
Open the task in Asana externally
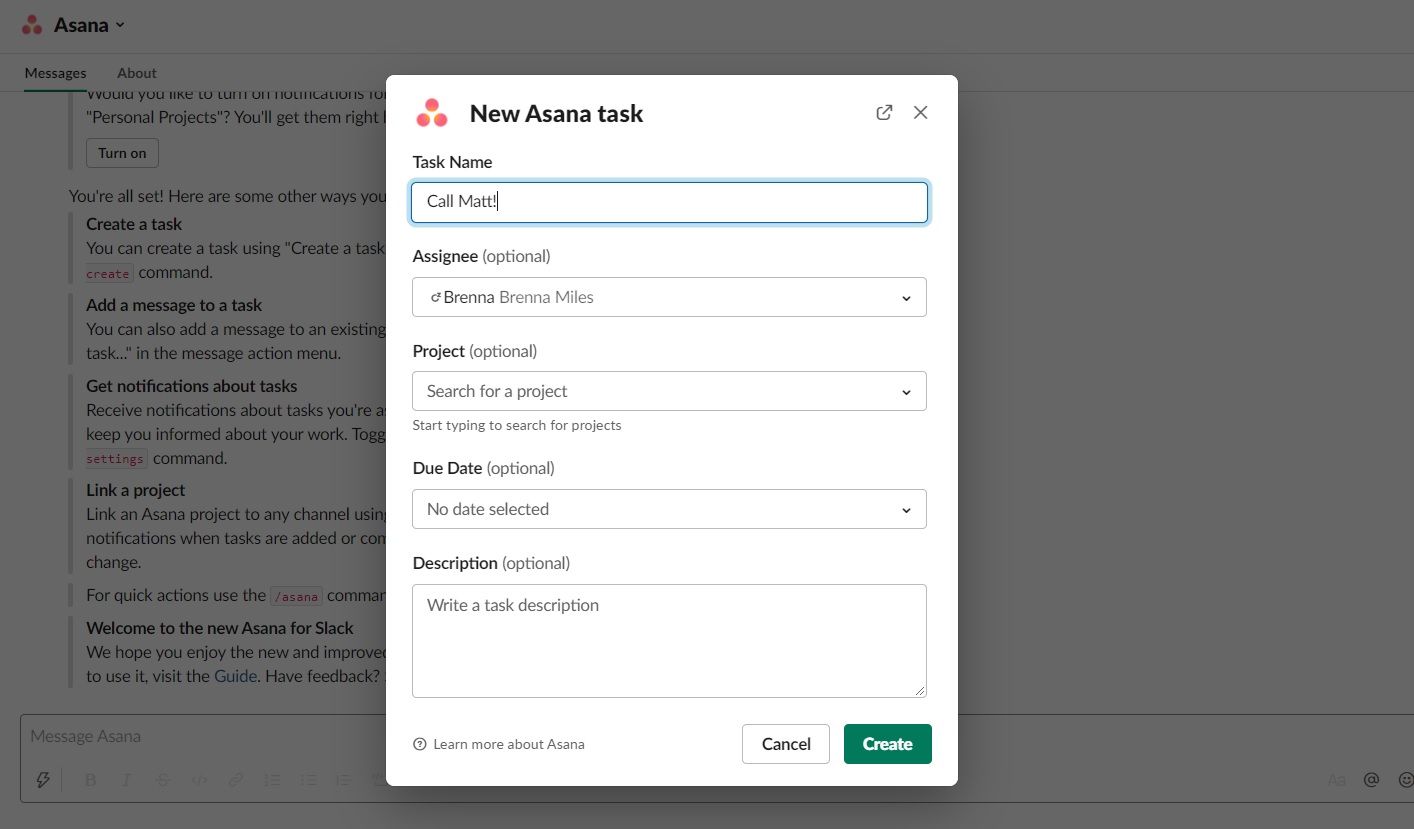click(x=884, y=112)
